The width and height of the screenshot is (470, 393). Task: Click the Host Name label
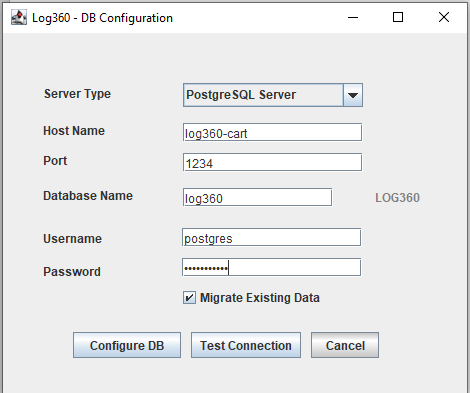74,131
